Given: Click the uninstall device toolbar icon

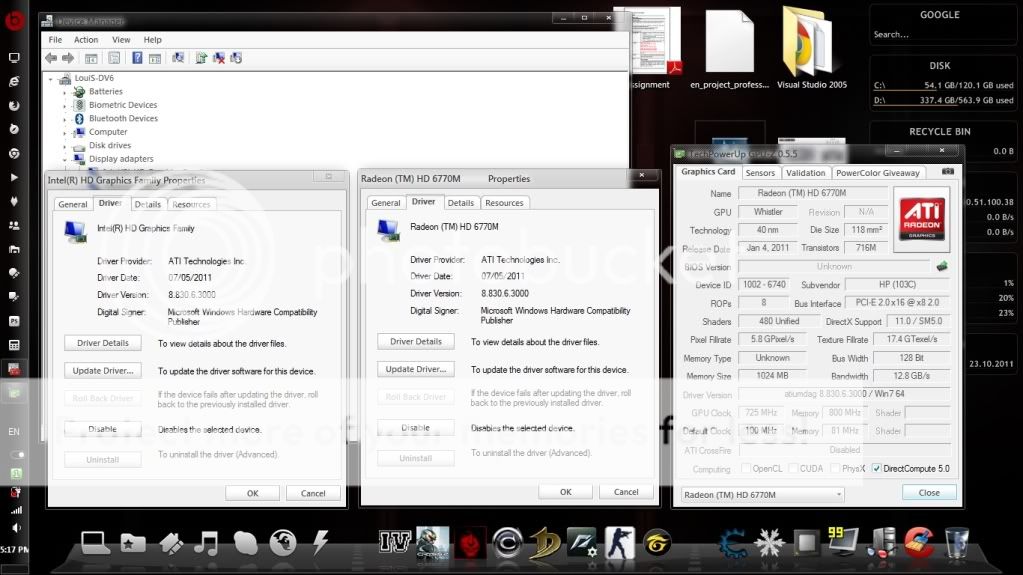Looking at the screenshot, I should click(x=219, y=58).
